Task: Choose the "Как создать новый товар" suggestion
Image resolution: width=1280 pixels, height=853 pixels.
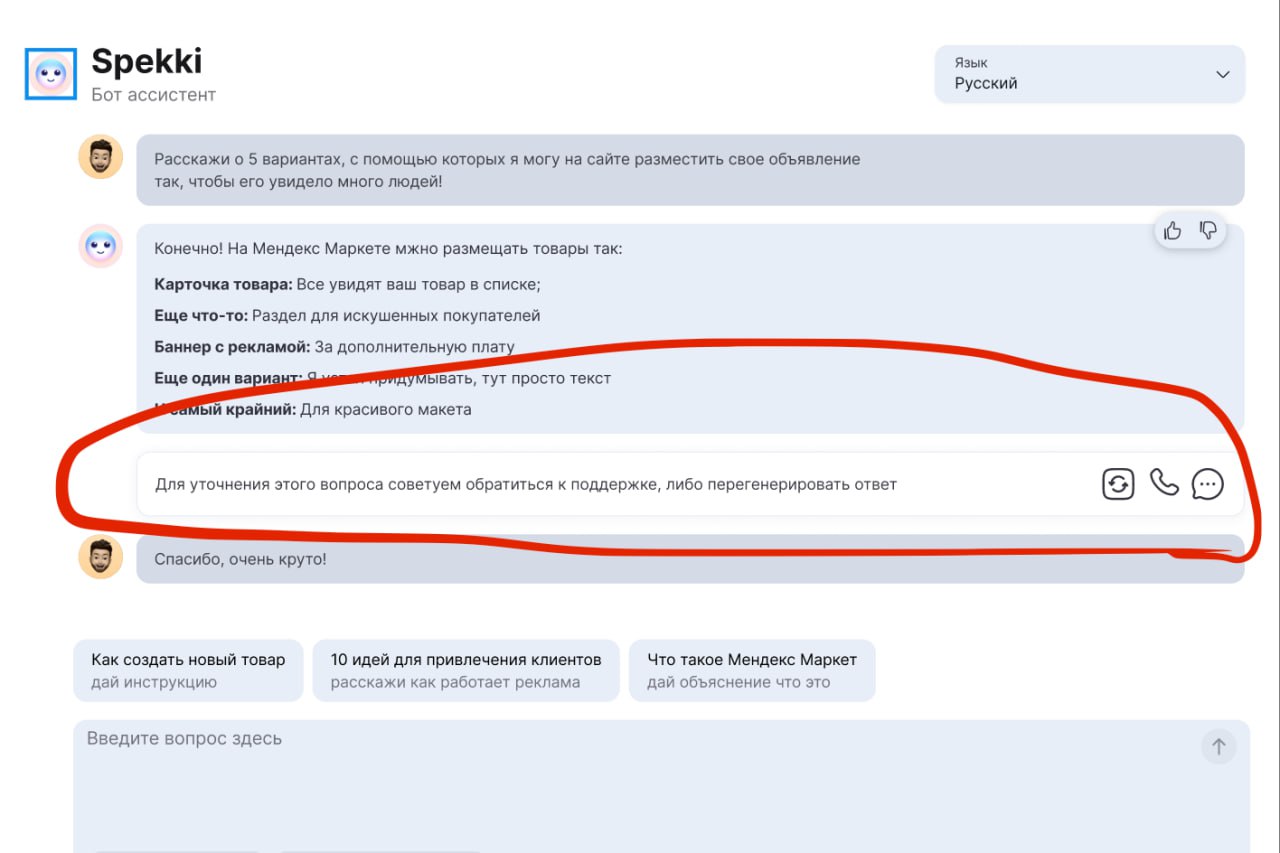Action: [188, 670]
